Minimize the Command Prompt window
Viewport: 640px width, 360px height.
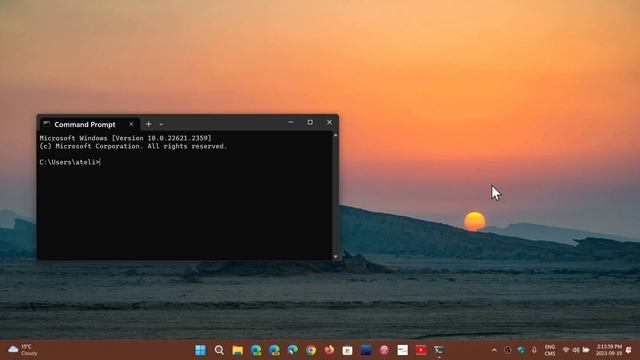point(291,122)
